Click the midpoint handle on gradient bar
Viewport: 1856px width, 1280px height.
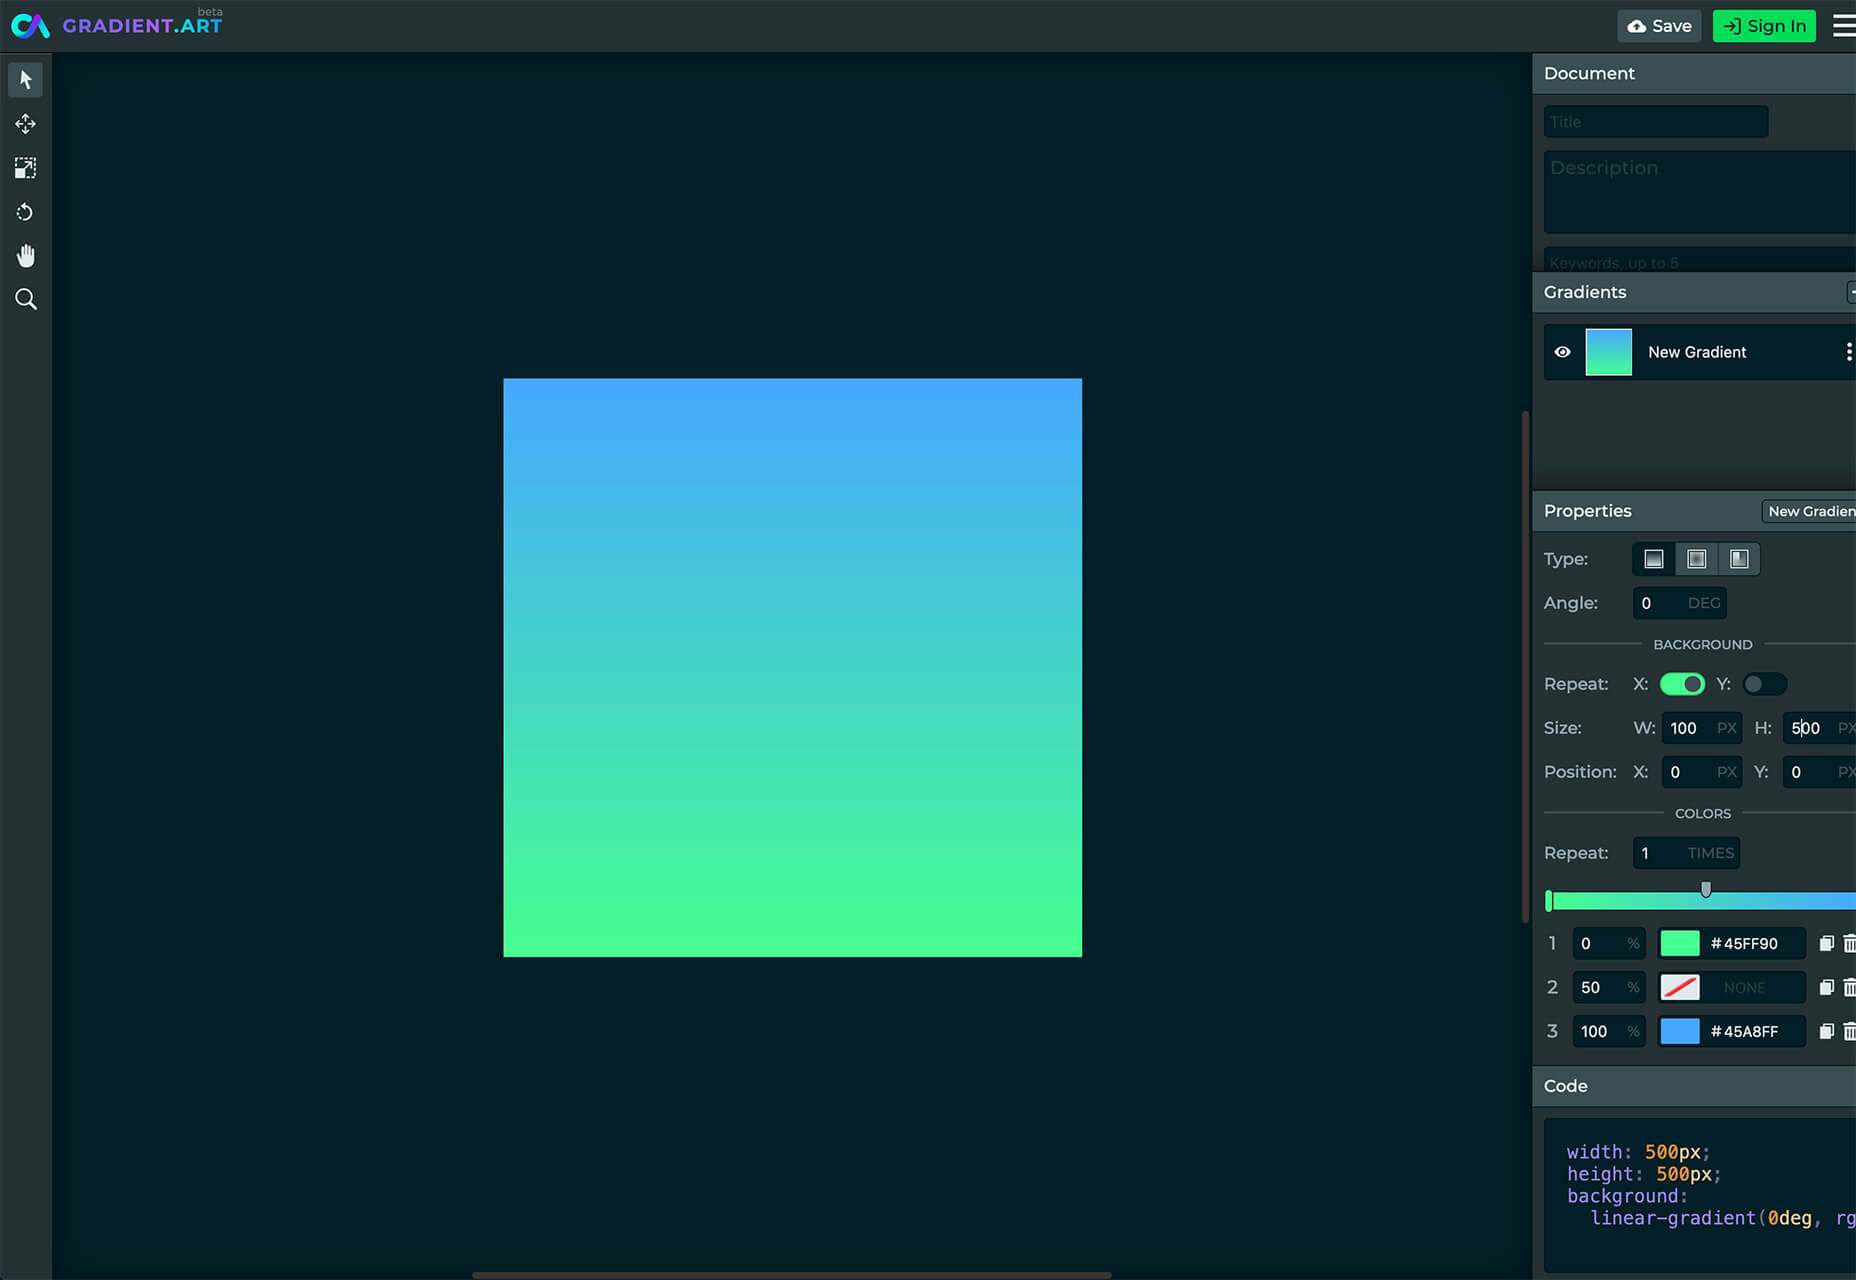(x=1706, y=889)
